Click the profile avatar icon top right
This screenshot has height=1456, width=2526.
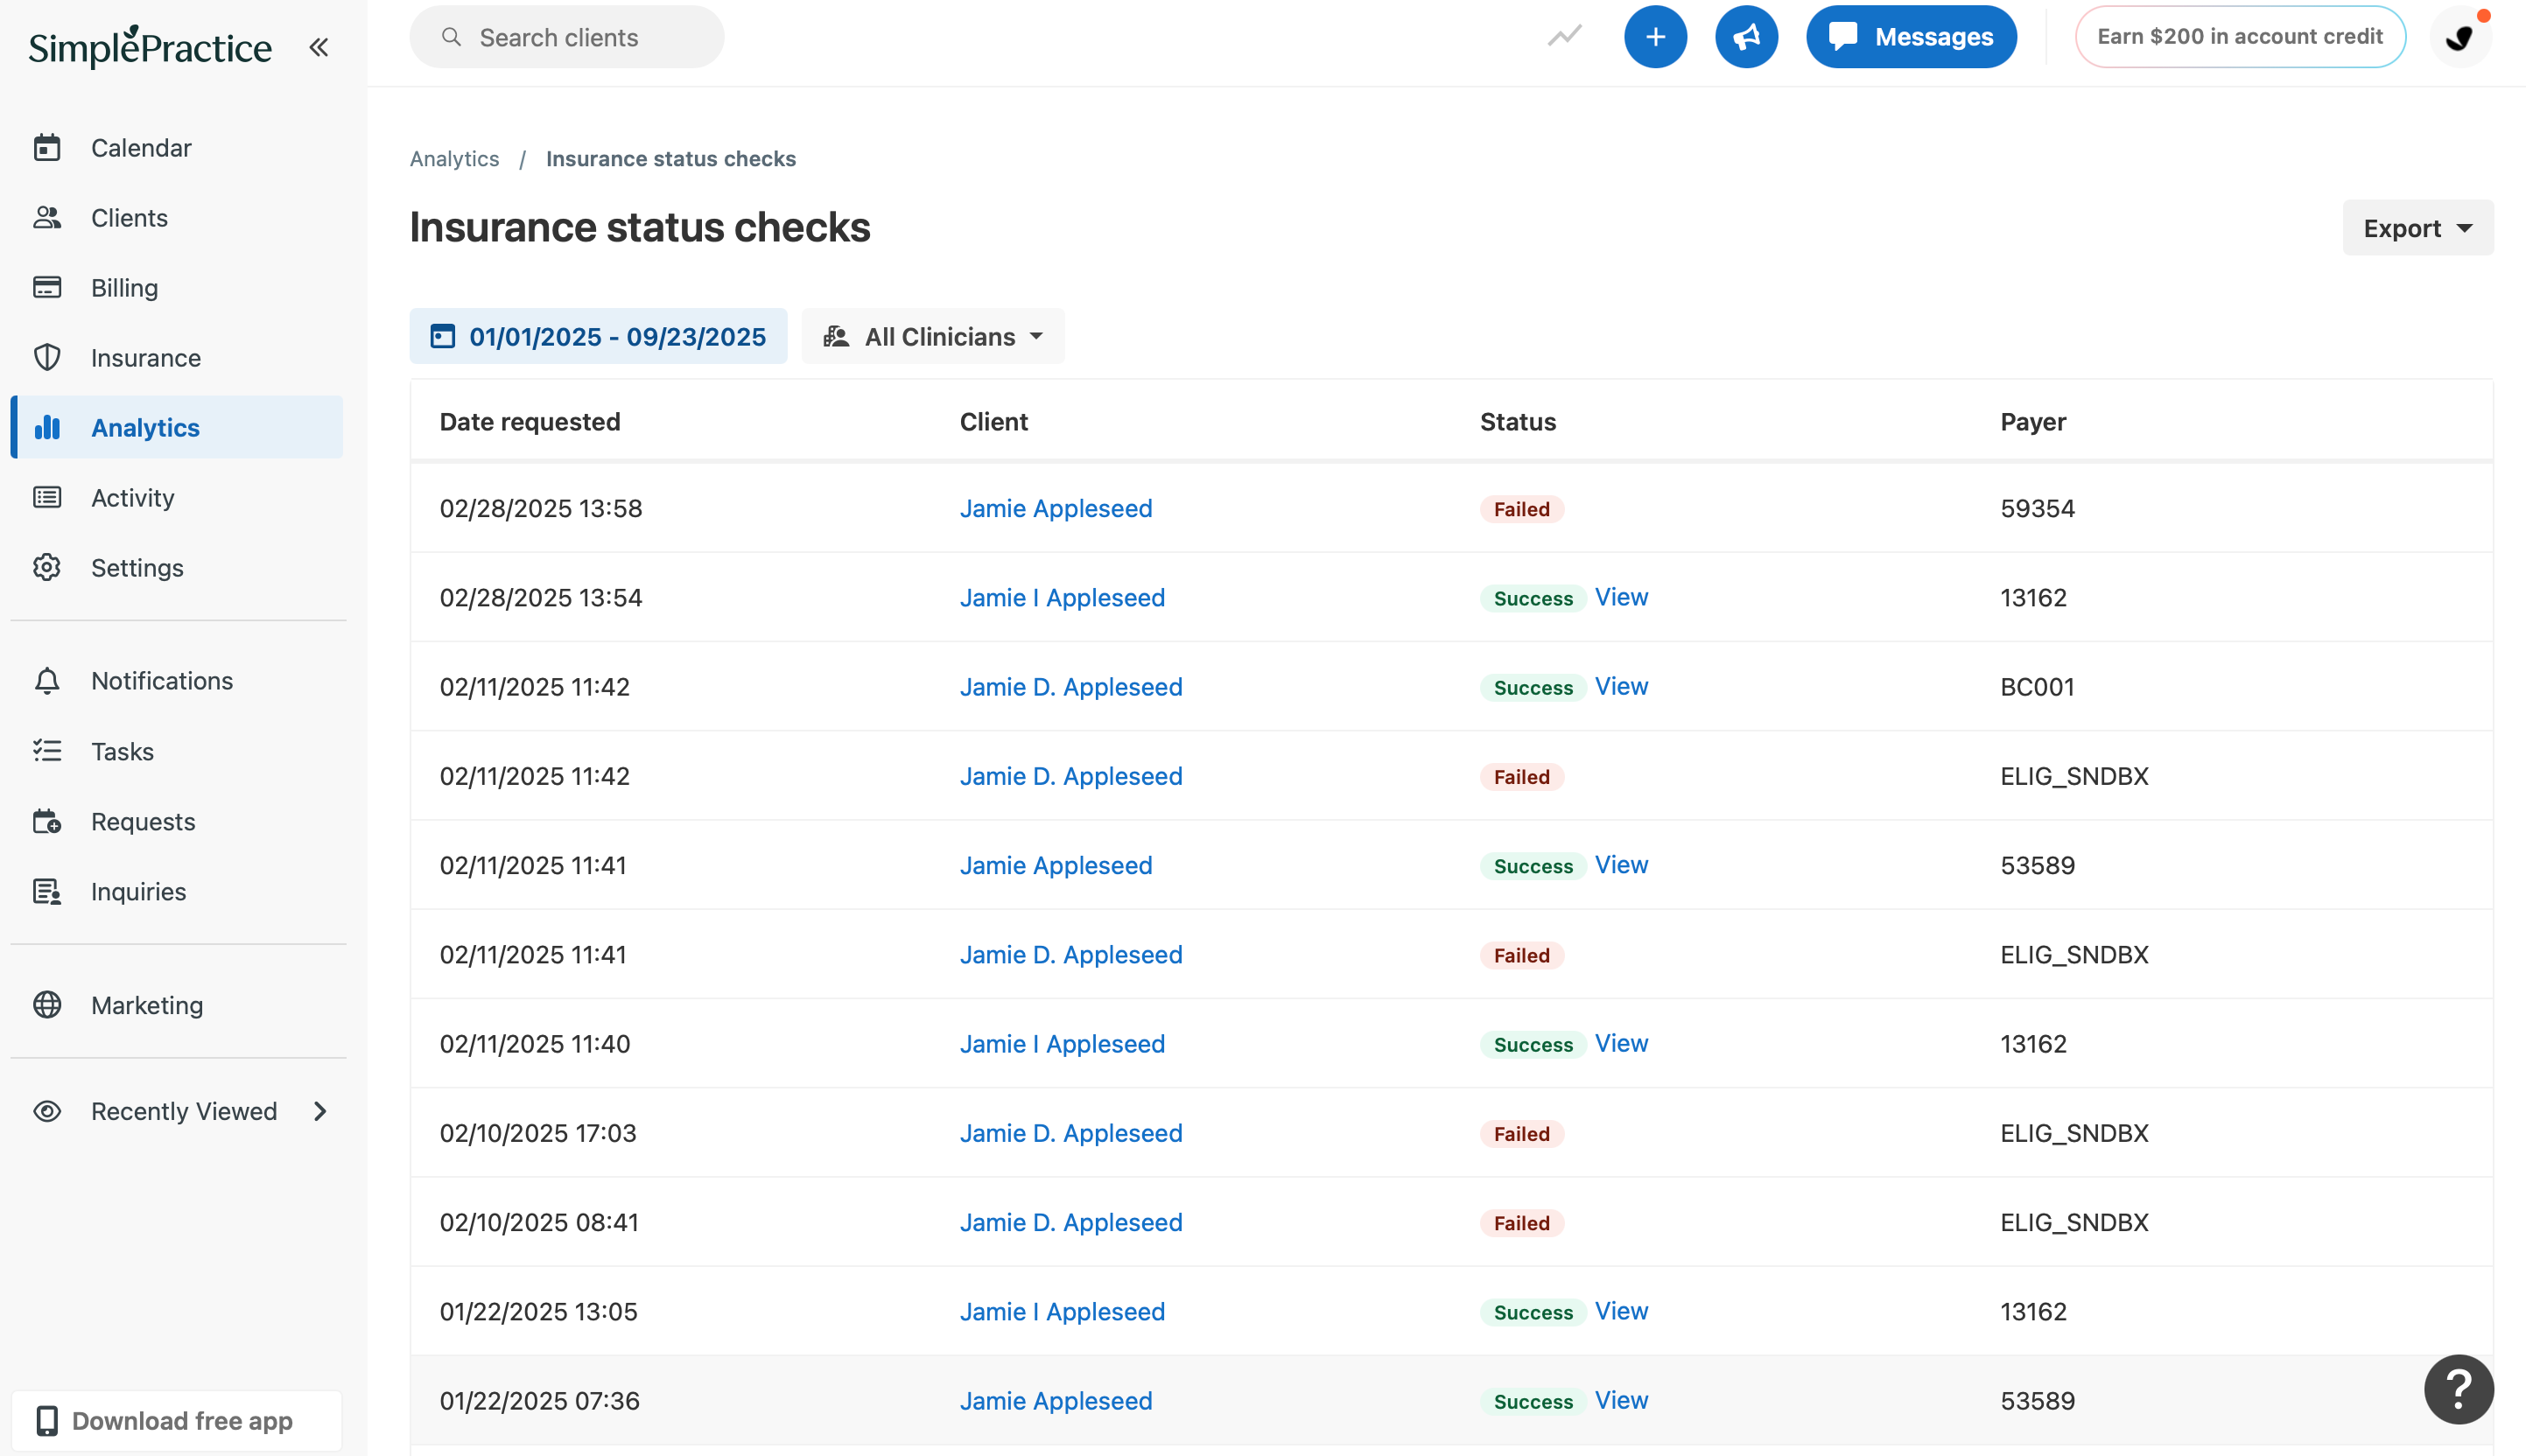click(2461, 36)
